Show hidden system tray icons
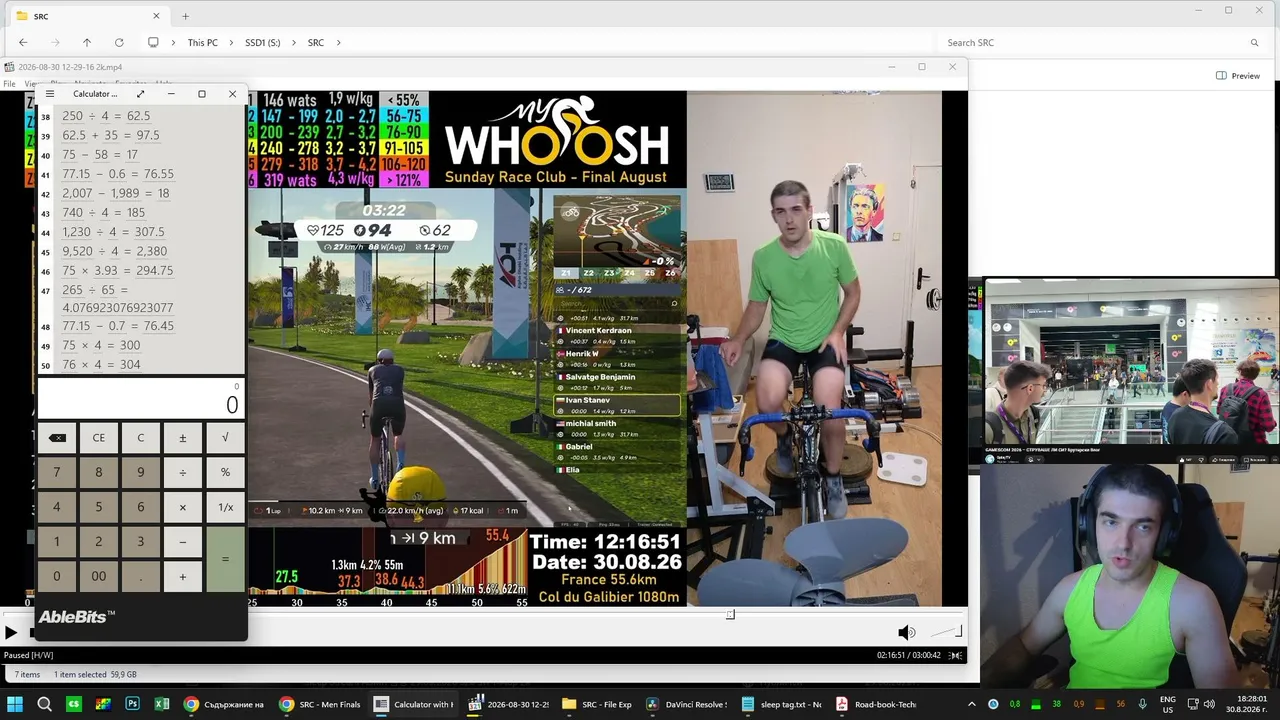Image resolution: width=1280 pixels, height=720 pixels. click(x=971, y=704)
